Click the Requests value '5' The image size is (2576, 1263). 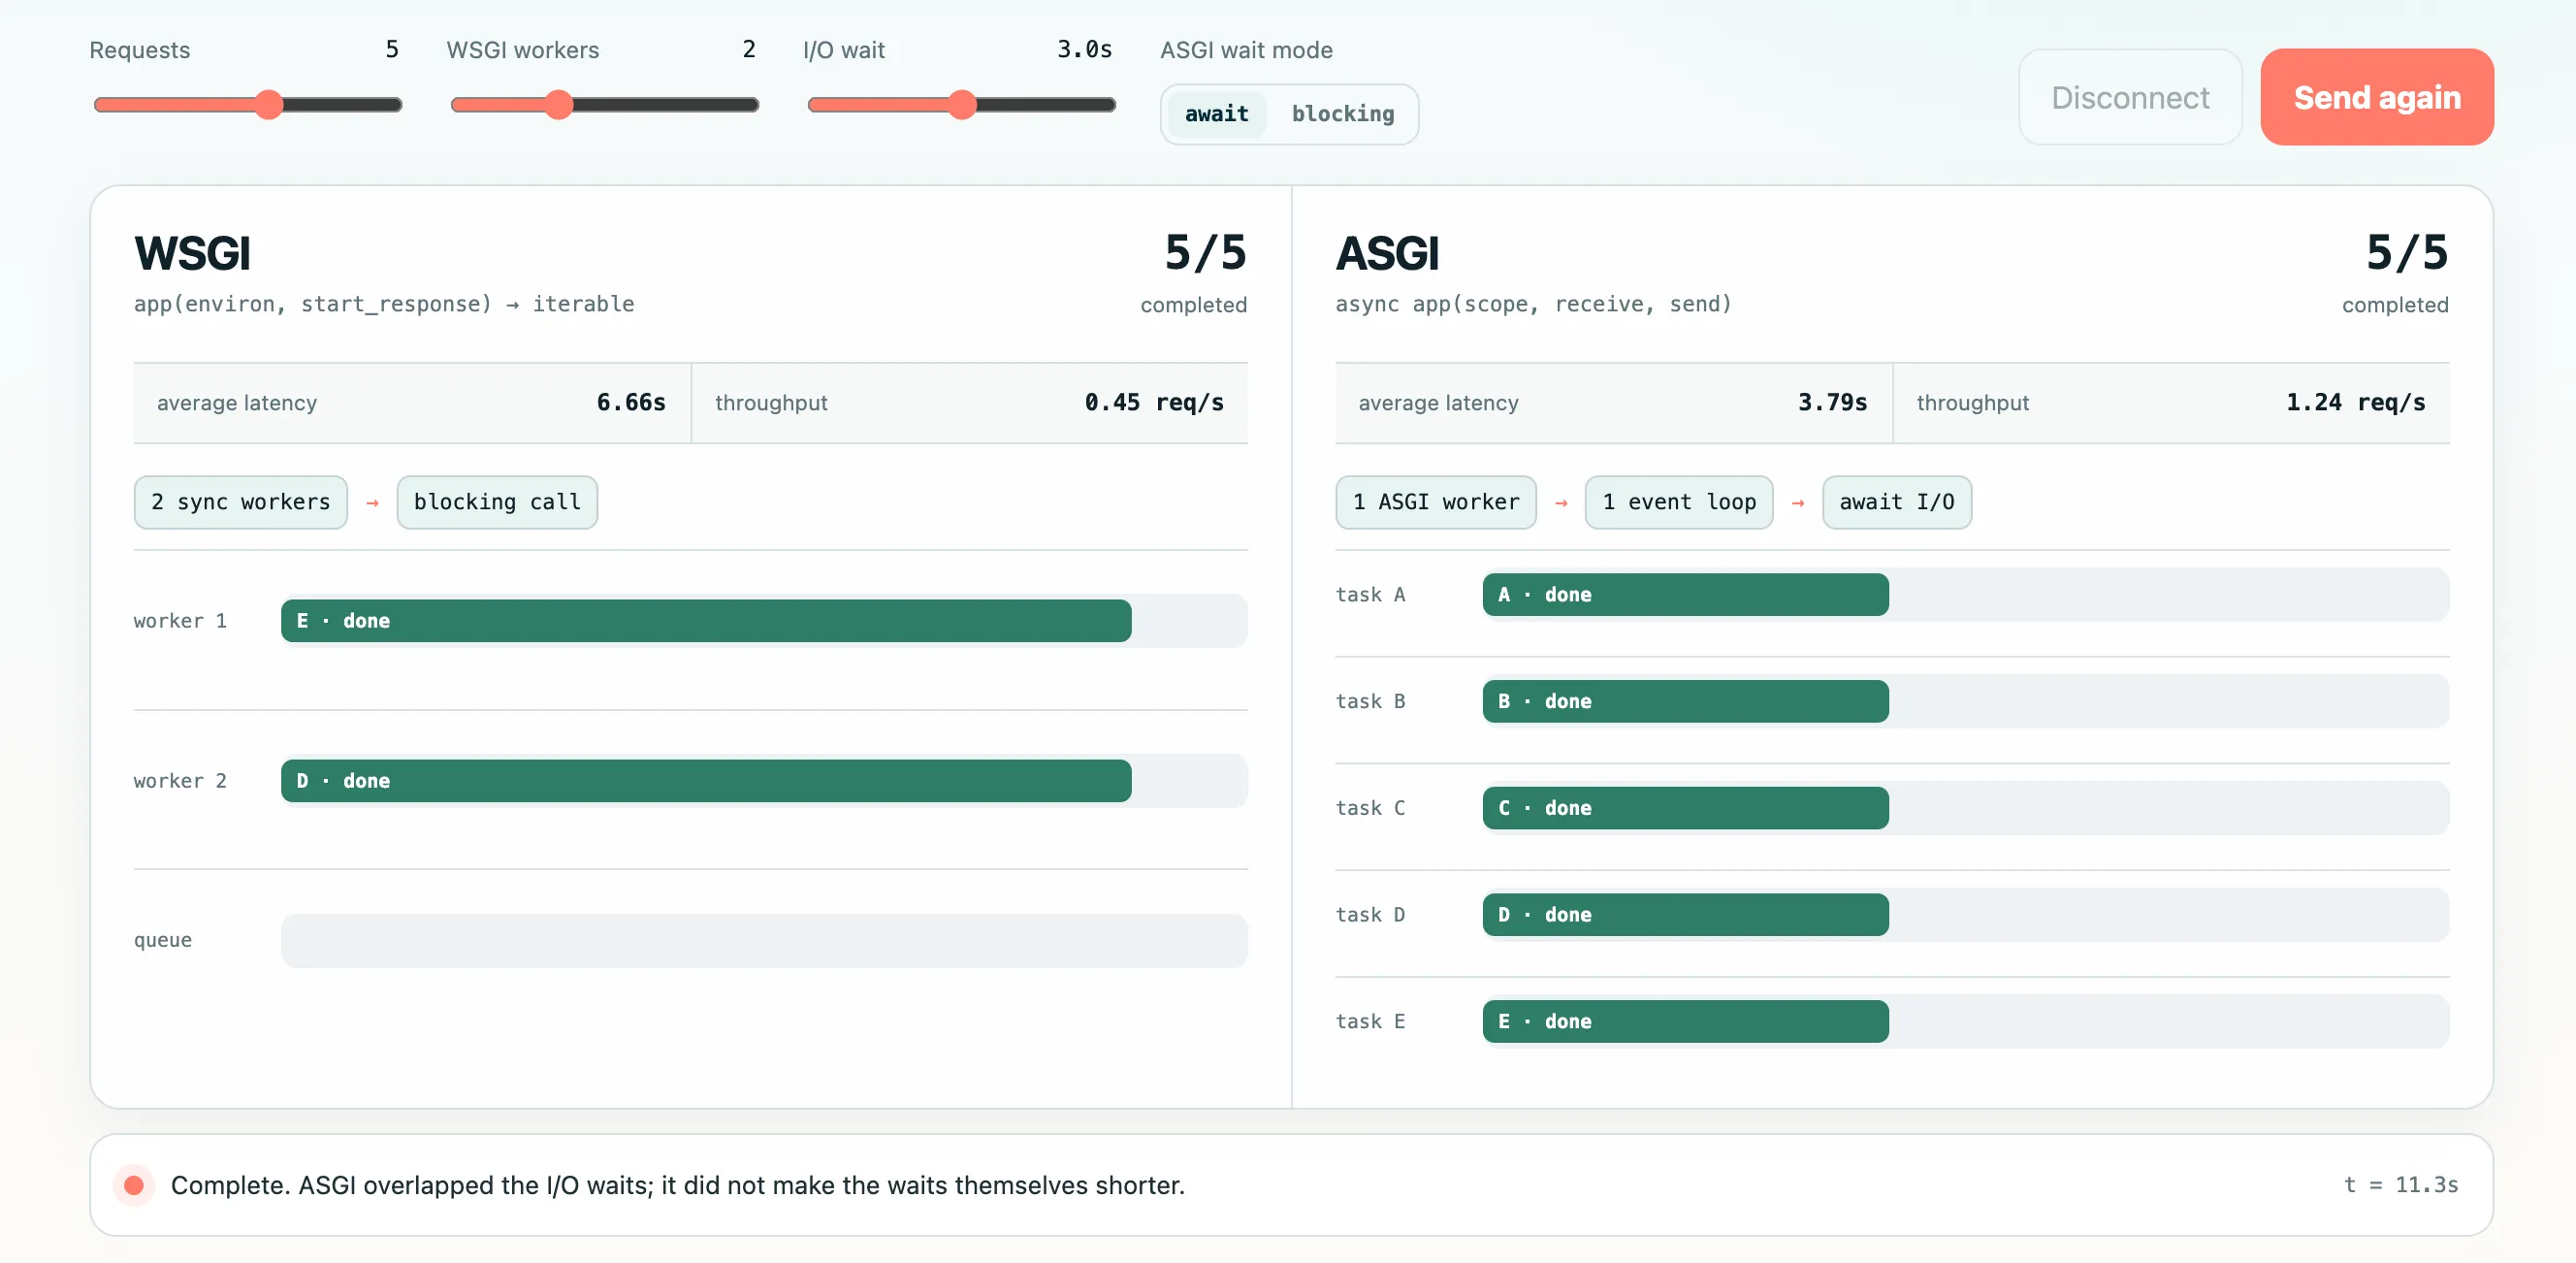[392, 49]
